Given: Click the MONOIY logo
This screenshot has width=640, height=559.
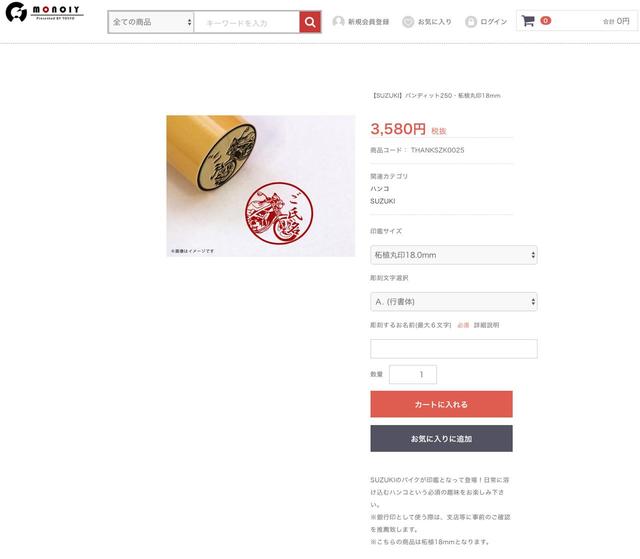Looking at the screenshot, I should tap(44, 12).
